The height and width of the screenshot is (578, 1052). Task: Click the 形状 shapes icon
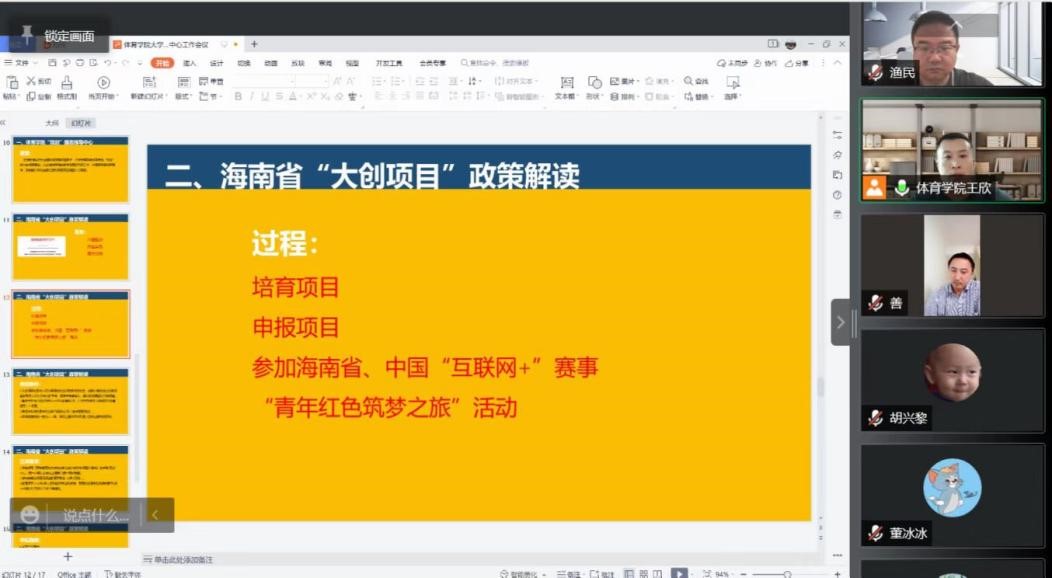point(594,82)
